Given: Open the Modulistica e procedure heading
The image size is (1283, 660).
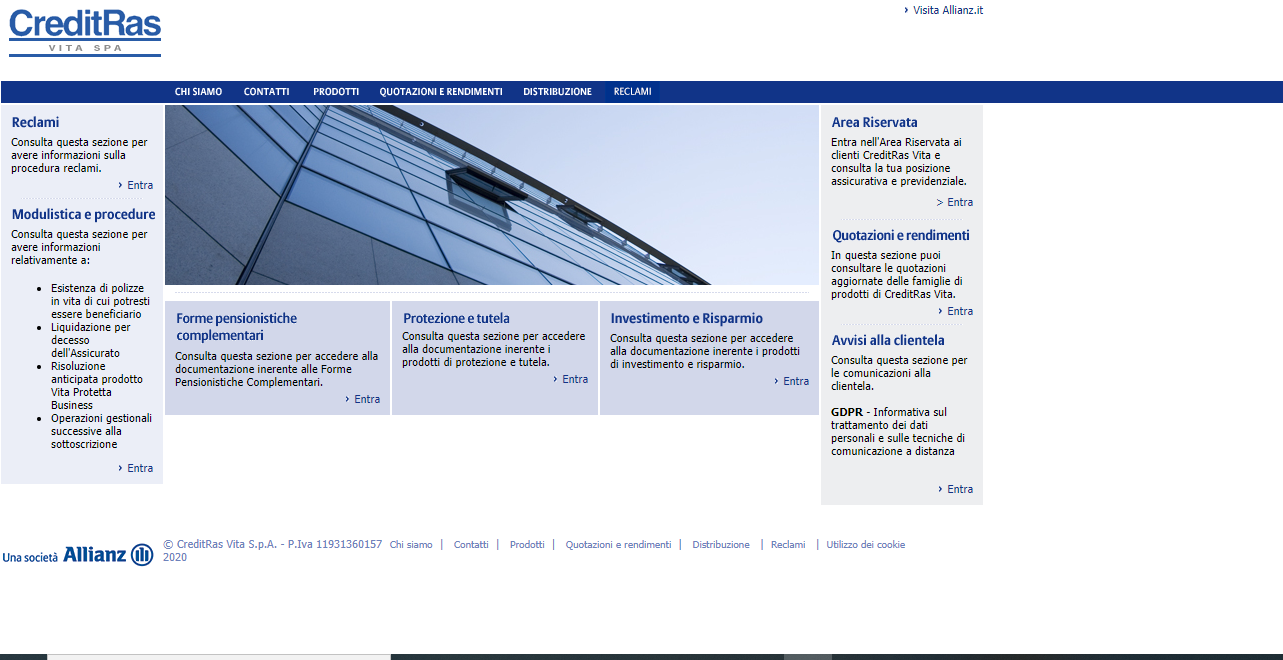Looking at the screenshot, I should pos(83,214).
